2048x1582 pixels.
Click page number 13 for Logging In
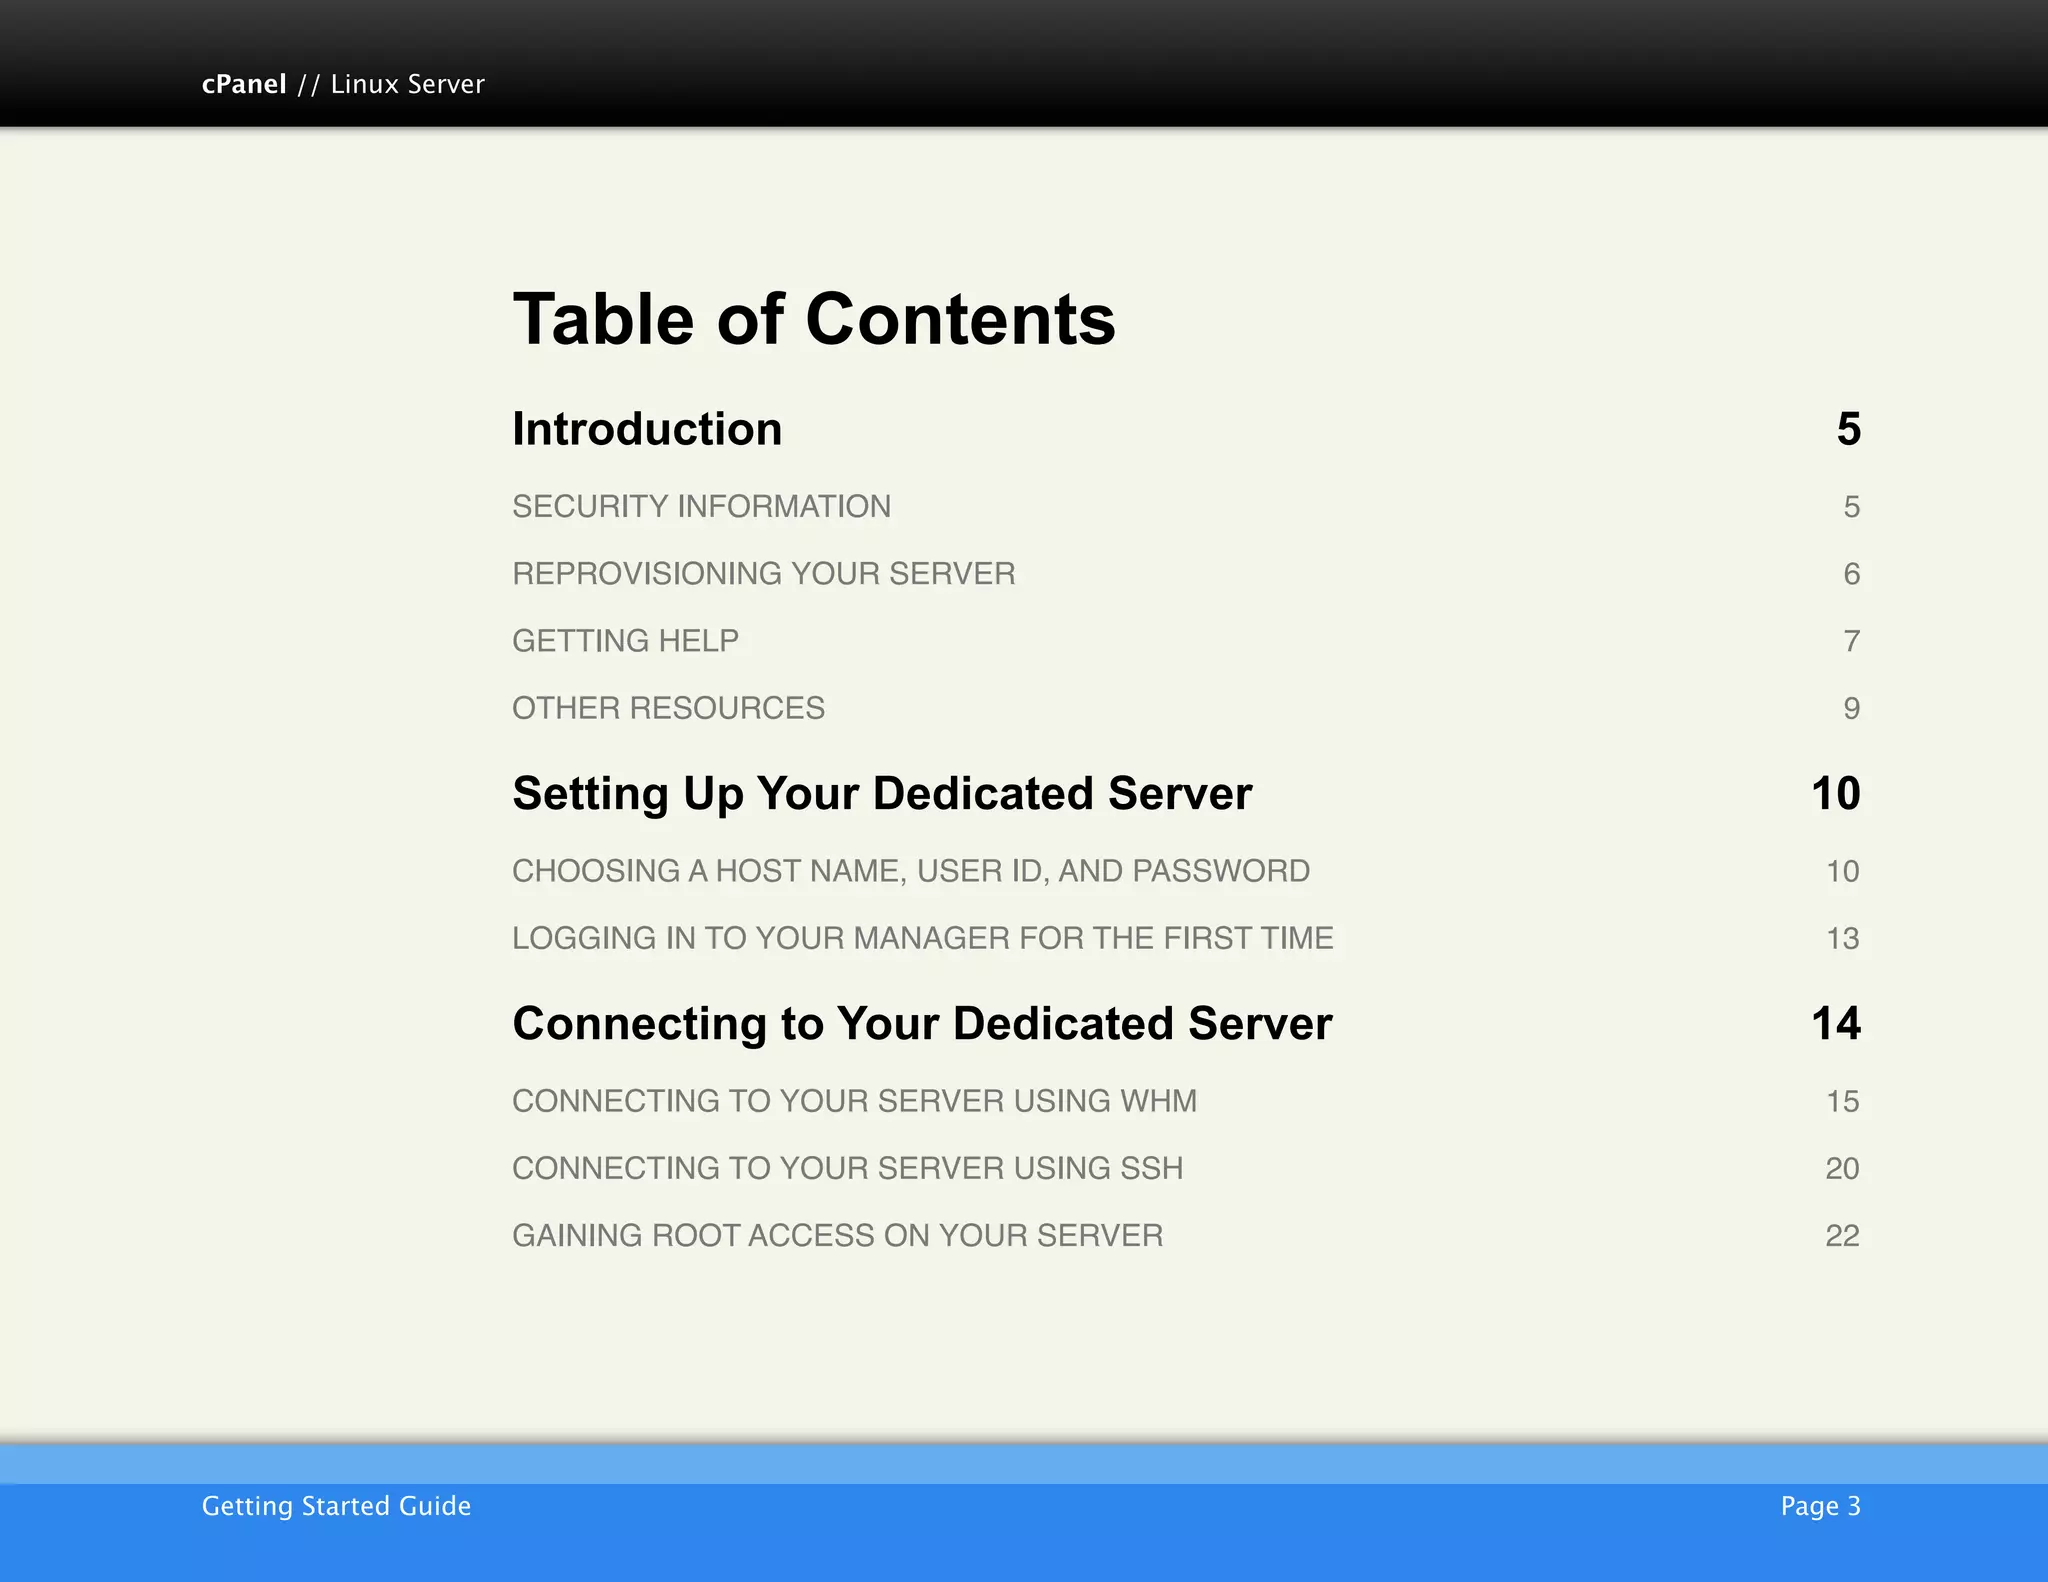[1842, 938]
